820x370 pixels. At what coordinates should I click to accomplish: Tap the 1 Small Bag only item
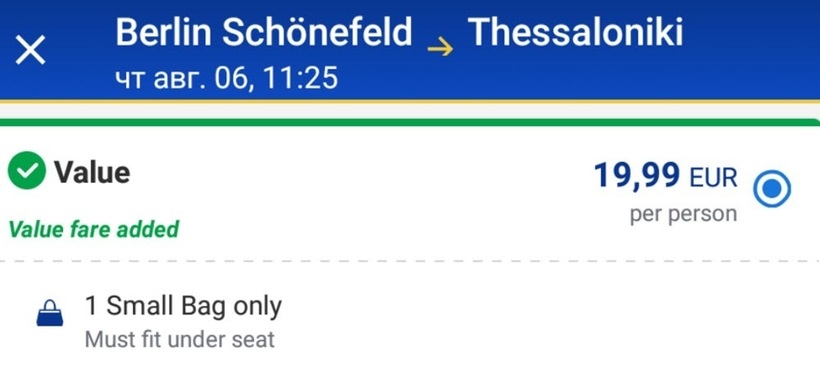(x=184, y=306)
